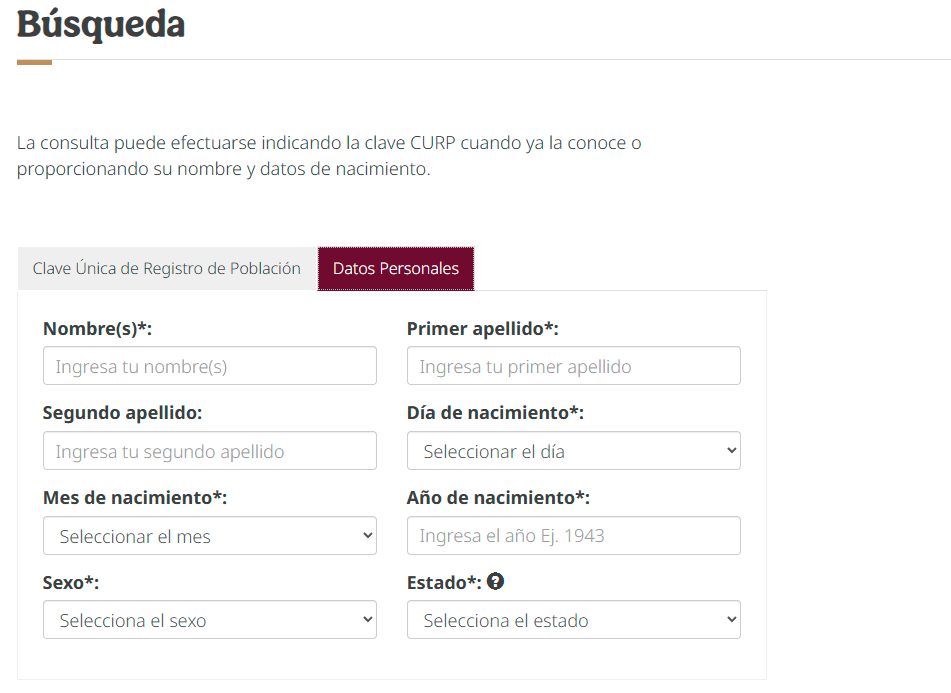The height and width of the screenshot is (693, 951).
Task: Click the Mes de nacimiento* label
Action: (x=135, y=497)
